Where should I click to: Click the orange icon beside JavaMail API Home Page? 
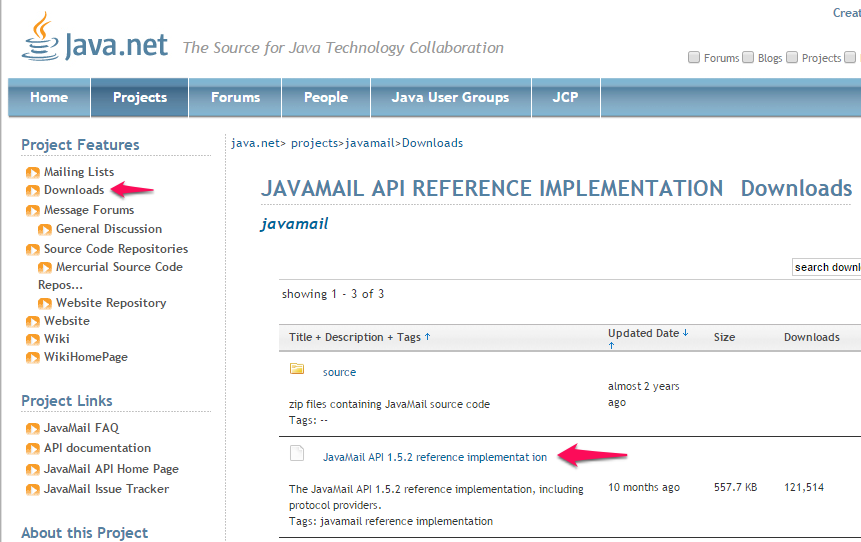33,470
